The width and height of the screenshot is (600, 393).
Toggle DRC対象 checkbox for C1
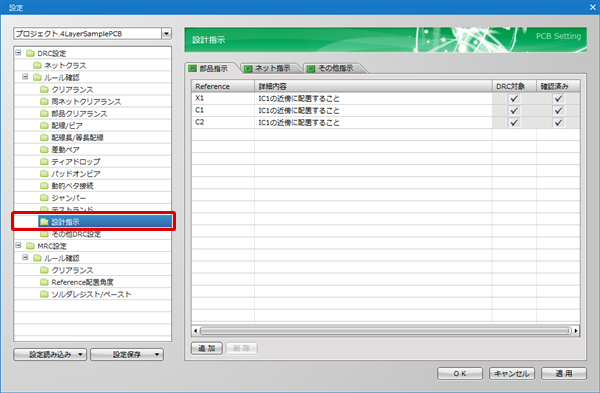click(x=514, y=111)
